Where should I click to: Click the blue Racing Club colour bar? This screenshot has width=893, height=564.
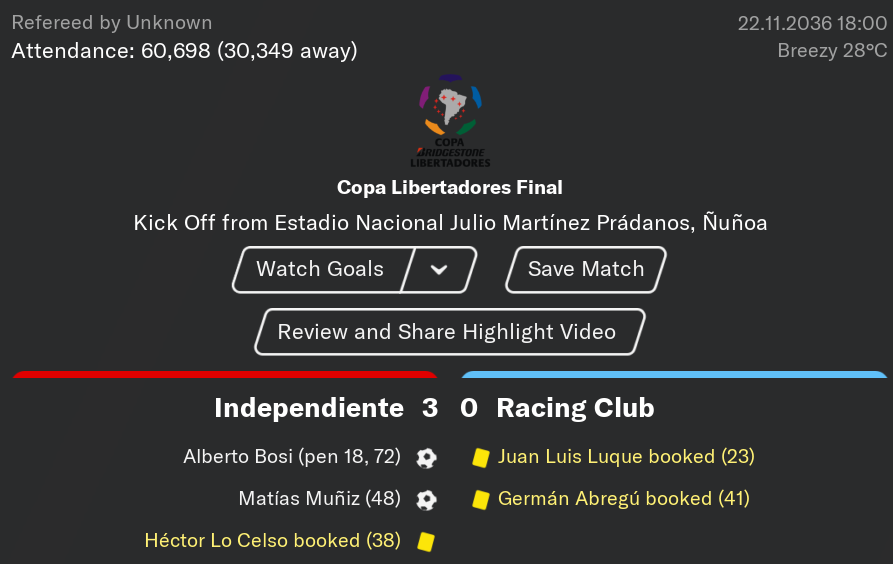click(674, 374)
